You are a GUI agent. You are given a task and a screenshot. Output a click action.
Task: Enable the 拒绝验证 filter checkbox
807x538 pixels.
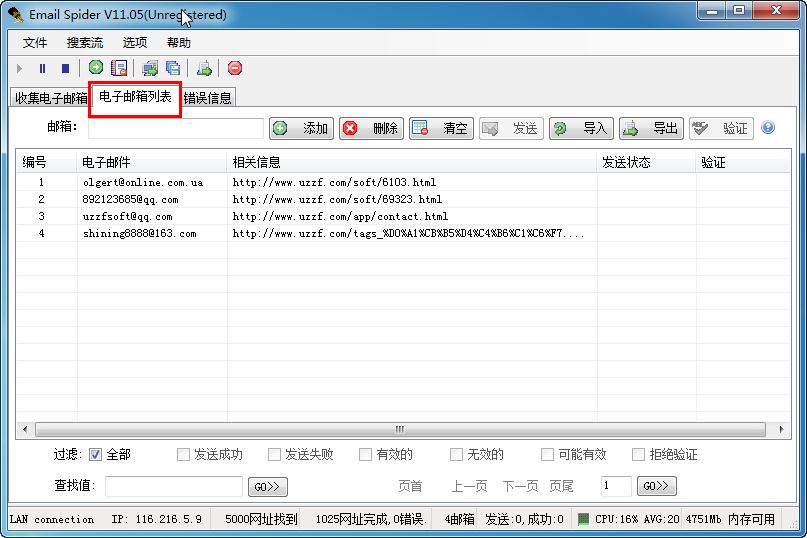pyautogui.click(x=638, y=455)
